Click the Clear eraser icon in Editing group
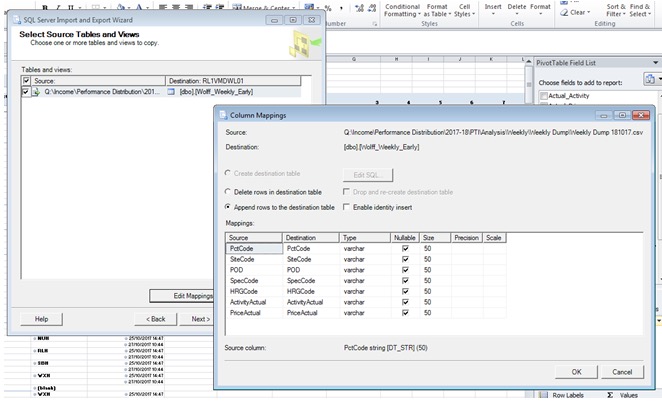The width and height of the screenshot is (662, 401). [564, 13]
